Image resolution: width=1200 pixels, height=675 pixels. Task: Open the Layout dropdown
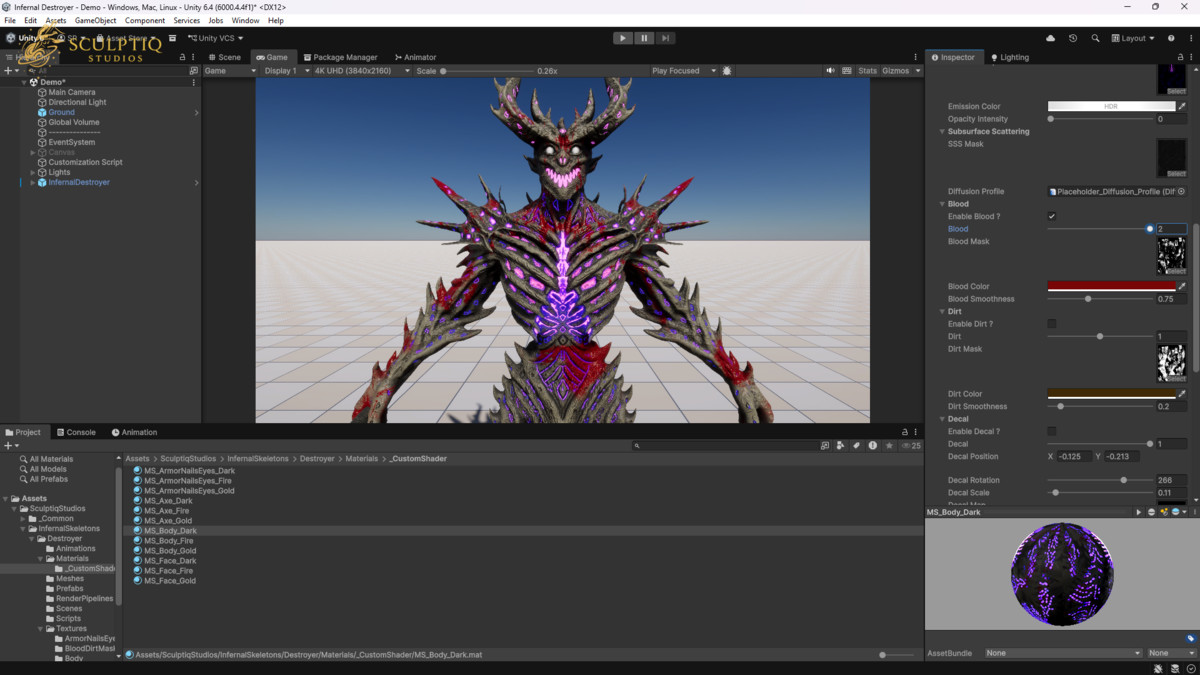pyautogui.click(x=1133, y=38)
